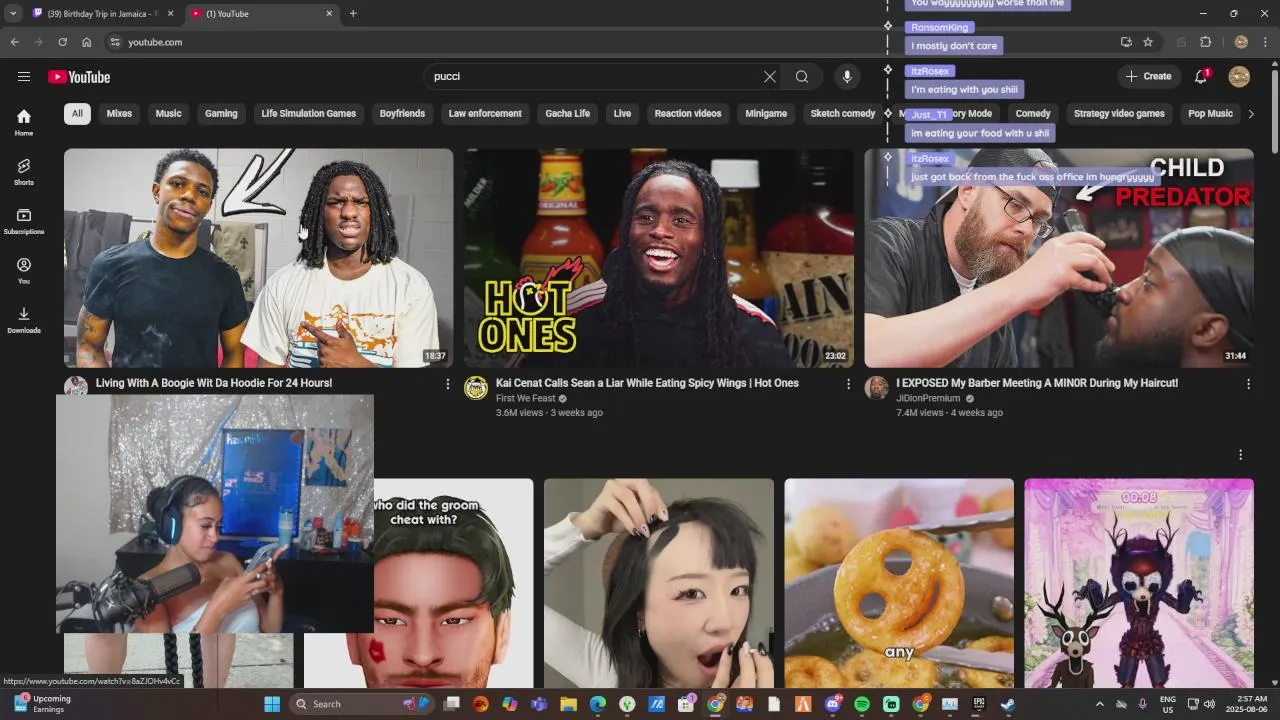Open the Chrome three-dot menu
This screenshot has width=1280, height=720.
[1265, 42]
